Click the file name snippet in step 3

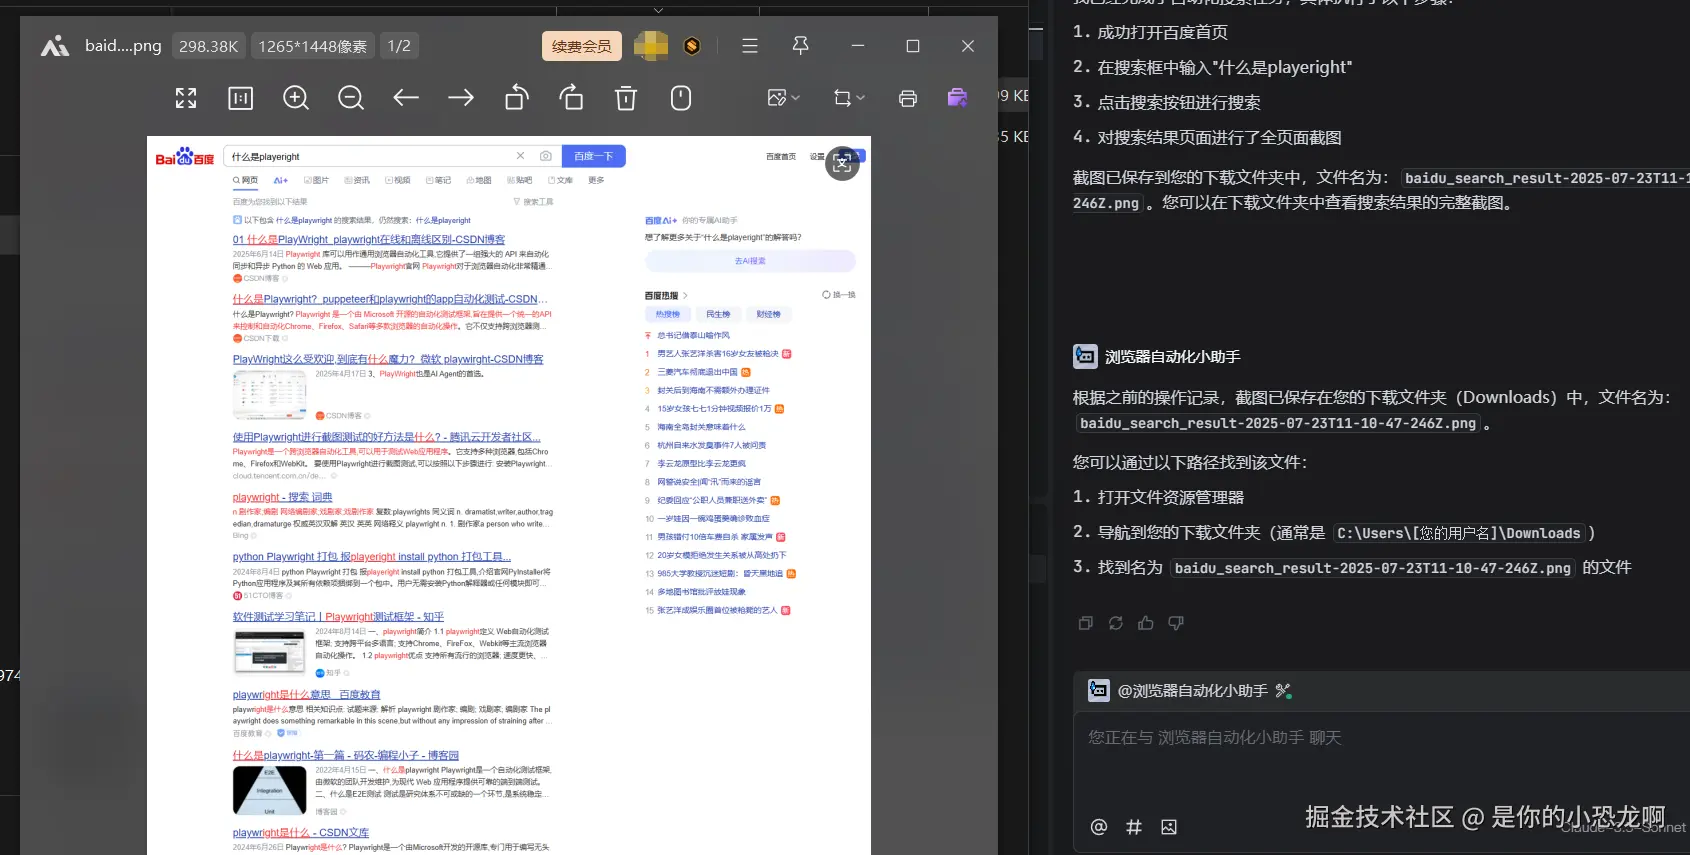(1373, 568)
